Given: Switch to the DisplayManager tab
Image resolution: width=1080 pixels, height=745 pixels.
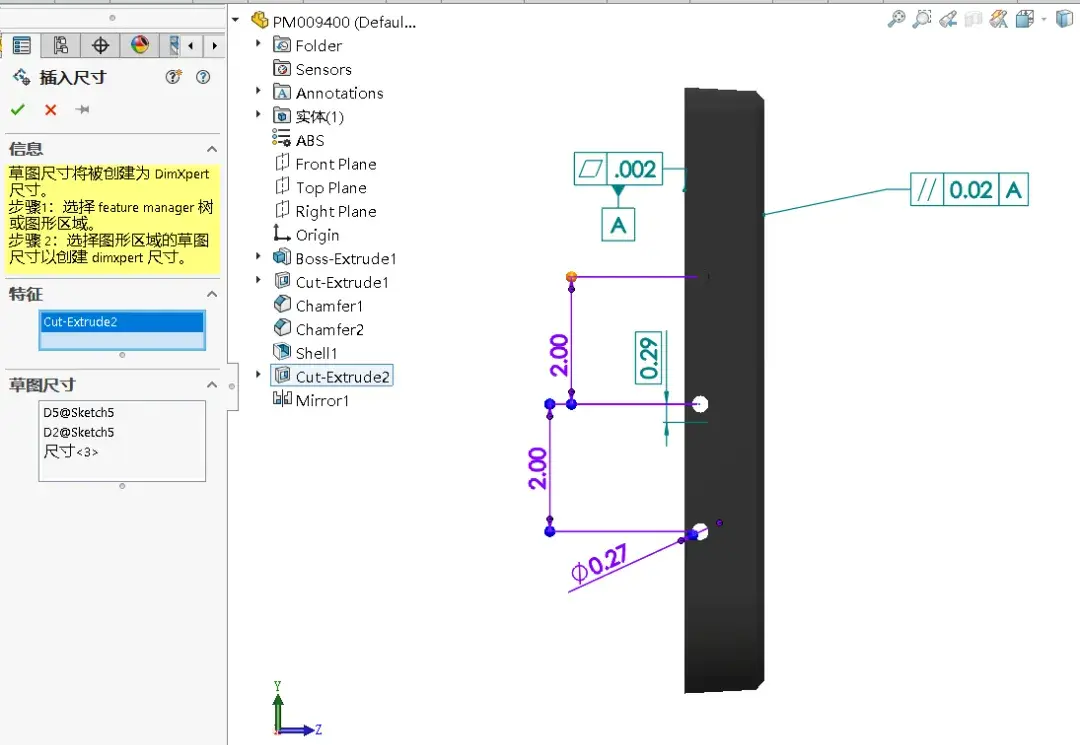Looking at the screenshot, I should click(140, 45).
